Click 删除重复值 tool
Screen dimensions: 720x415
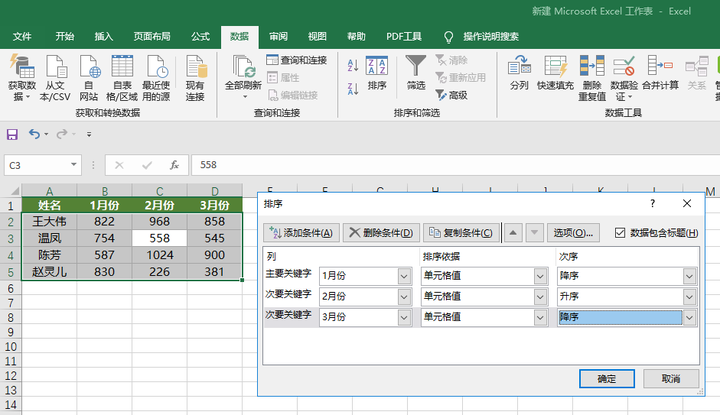(x=592, y=78)
